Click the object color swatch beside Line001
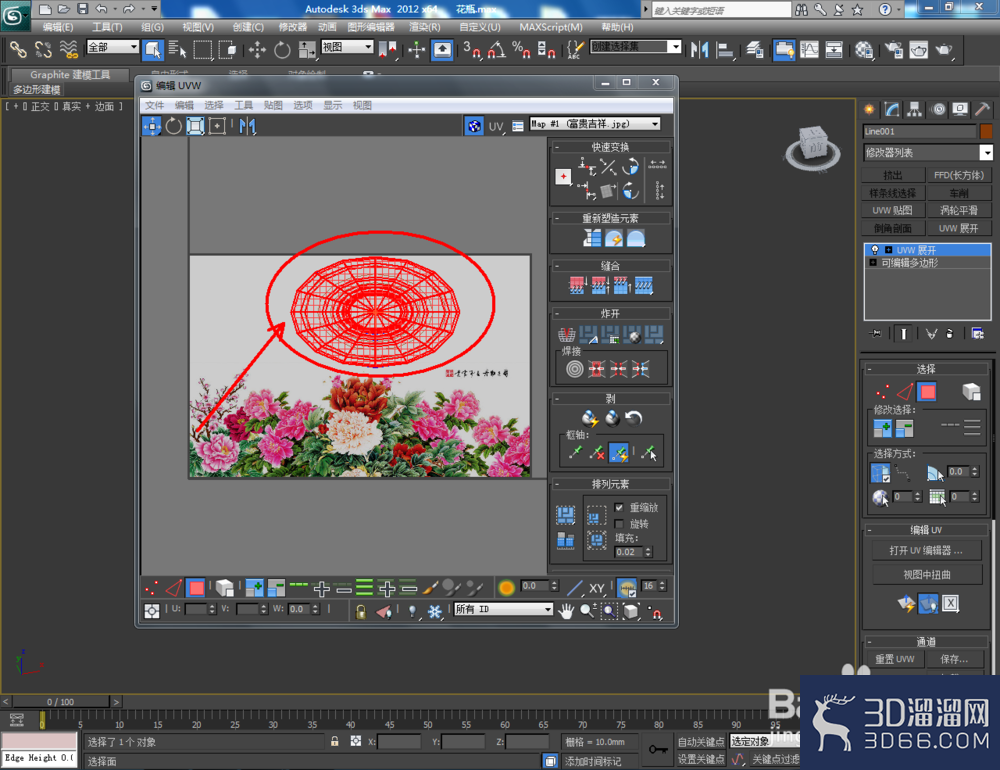 pyautogui.click(x=986, y=131)
